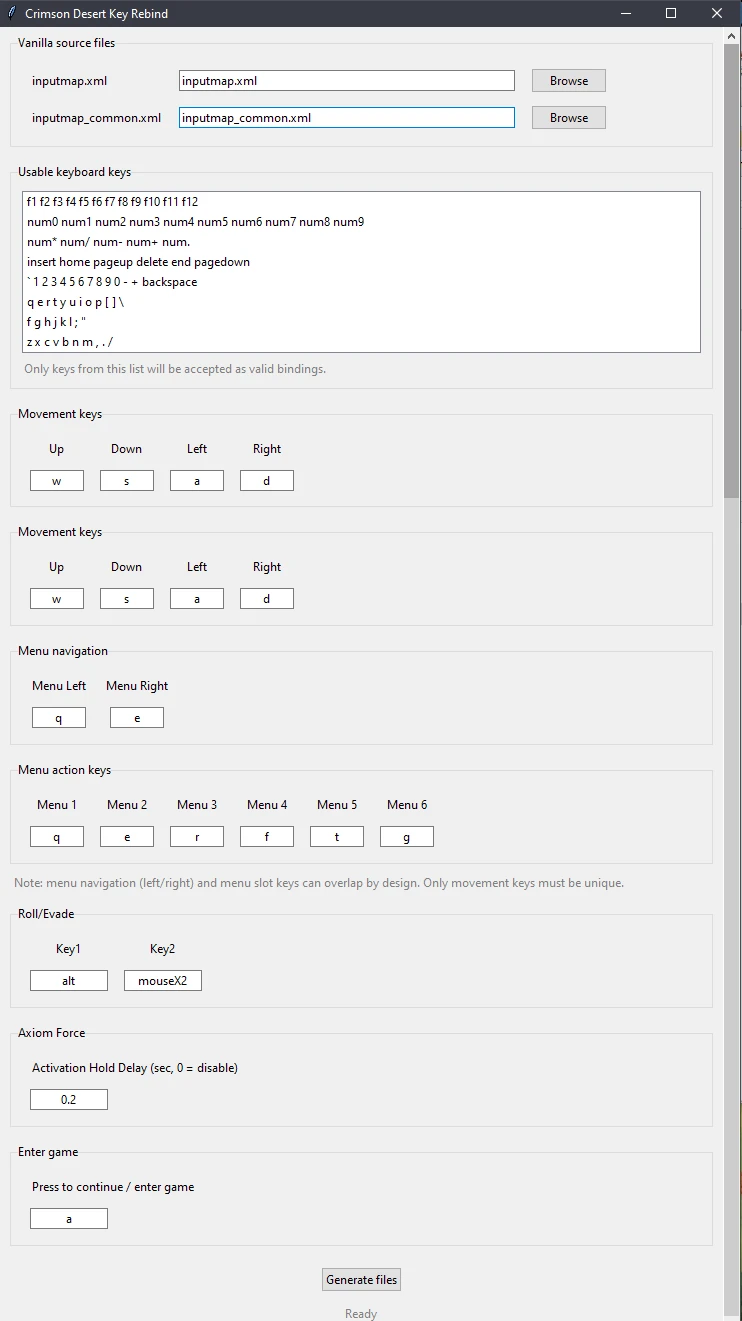This screenshot has width=742, height=1321.
Task: Browse for the inputmap_common.xml file
Action: point(569,118)
